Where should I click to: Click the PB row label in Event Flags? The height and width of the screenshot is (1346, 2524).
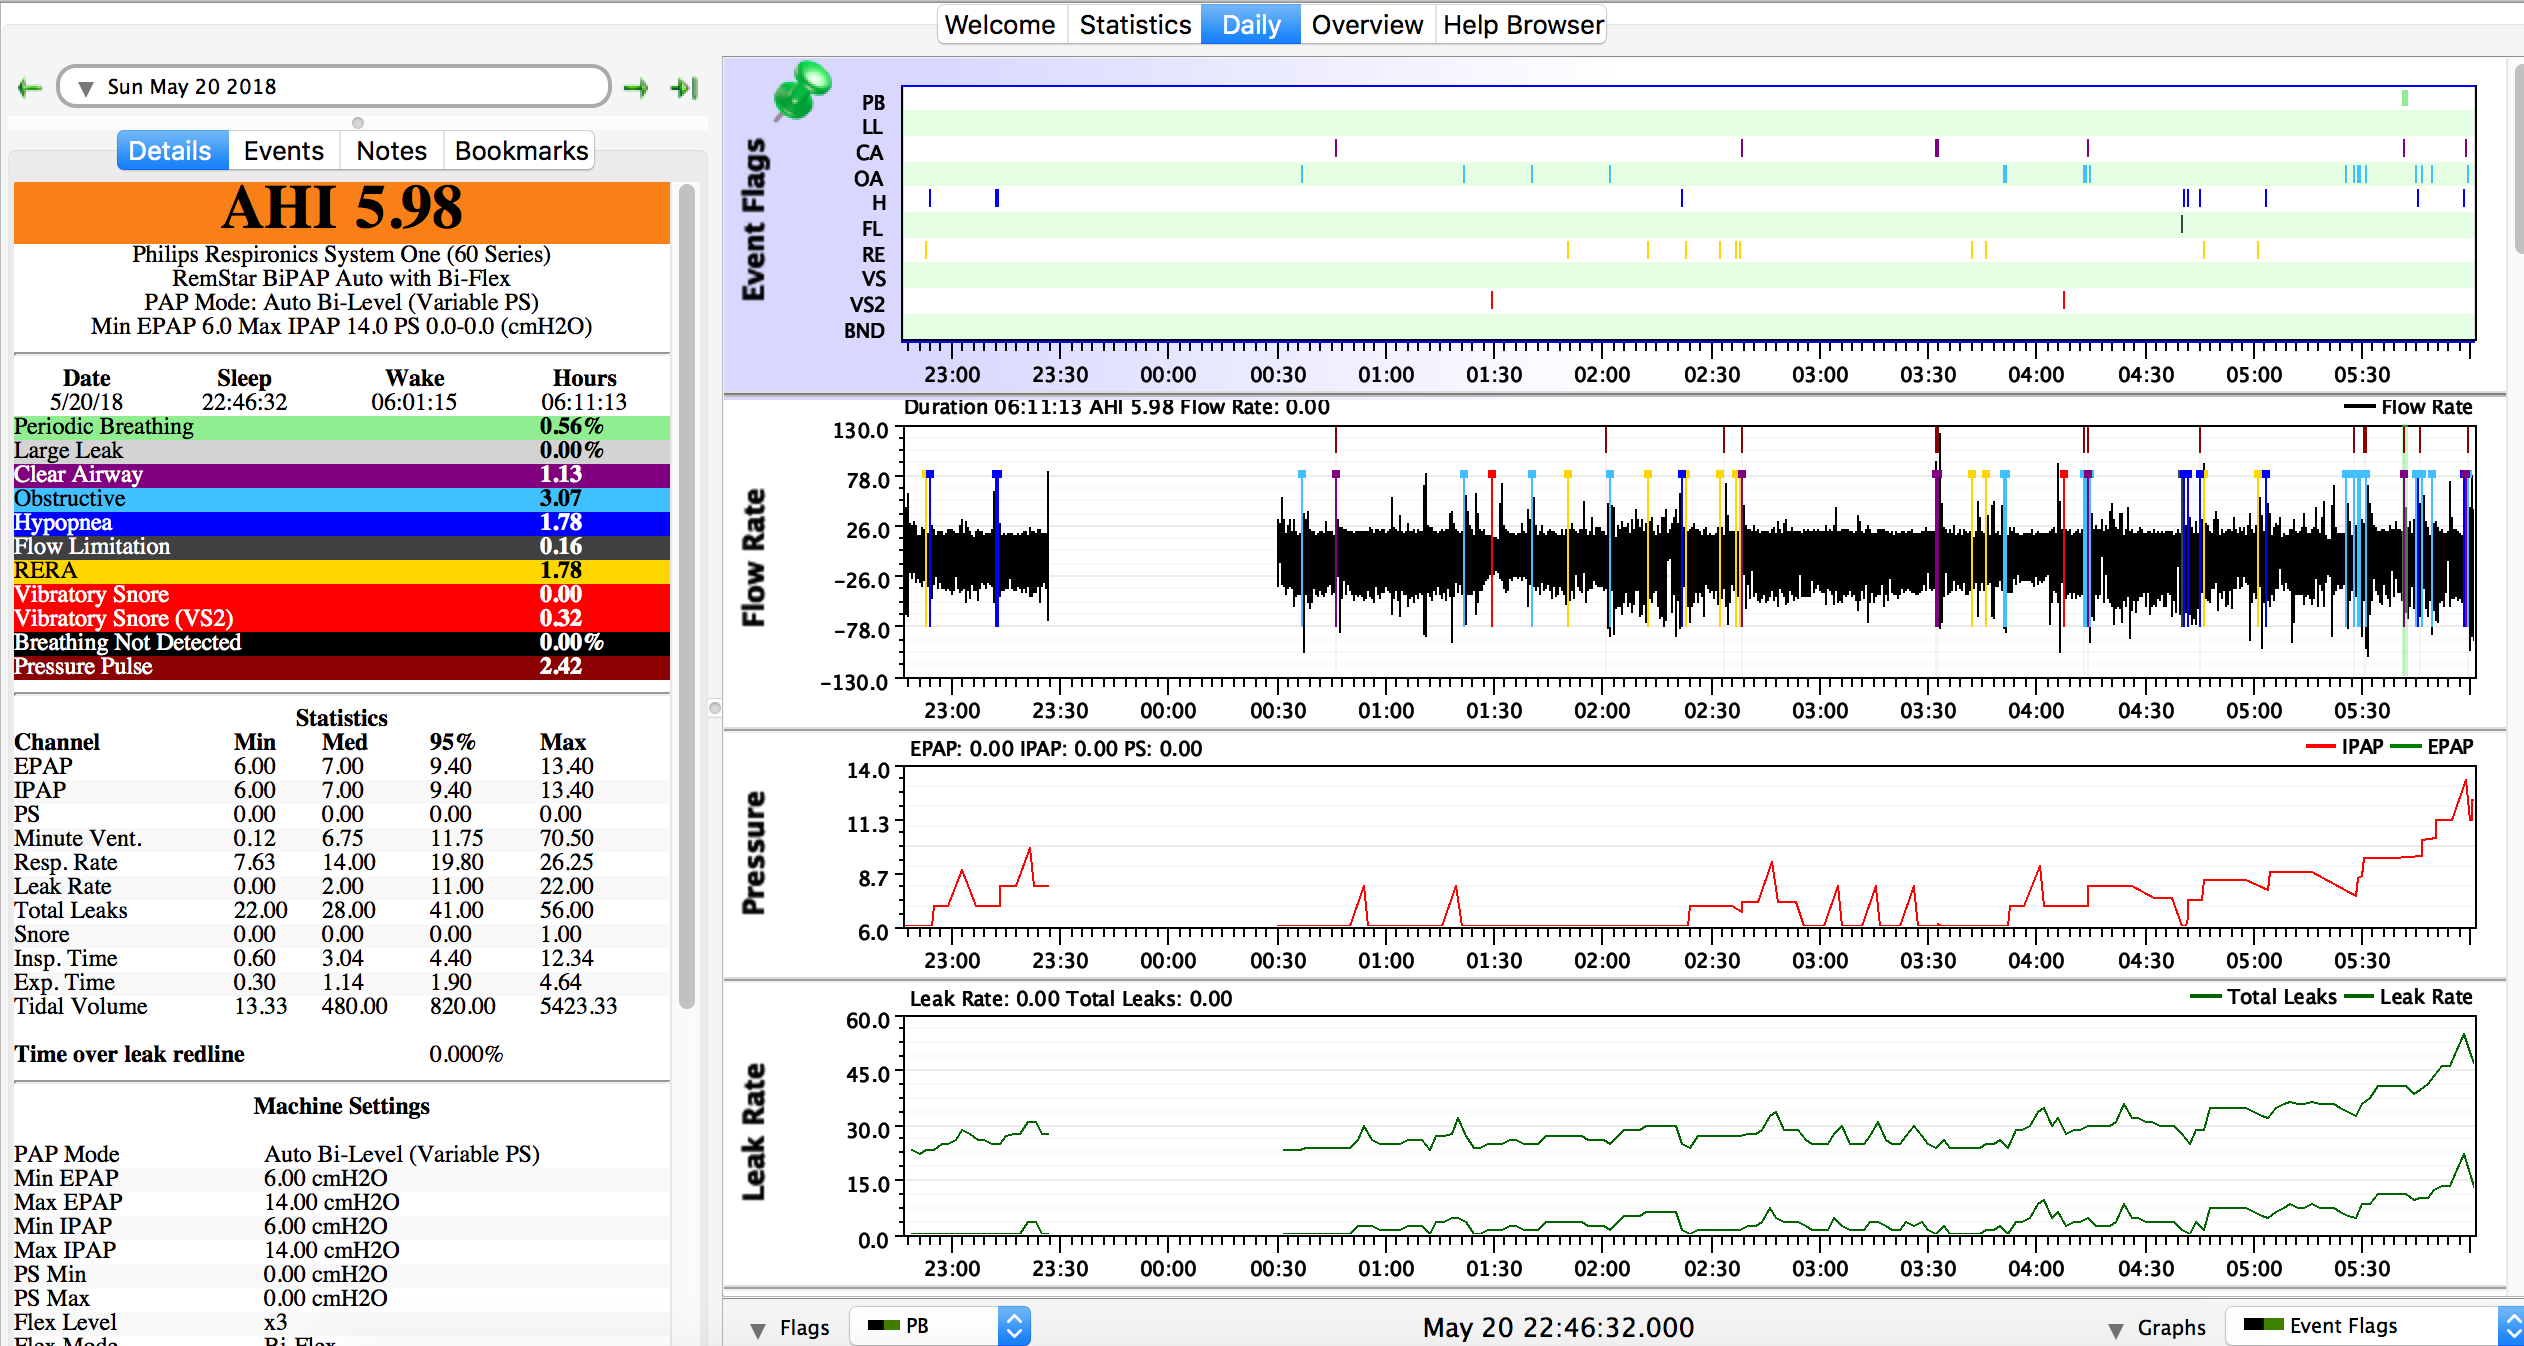[873, 103]
